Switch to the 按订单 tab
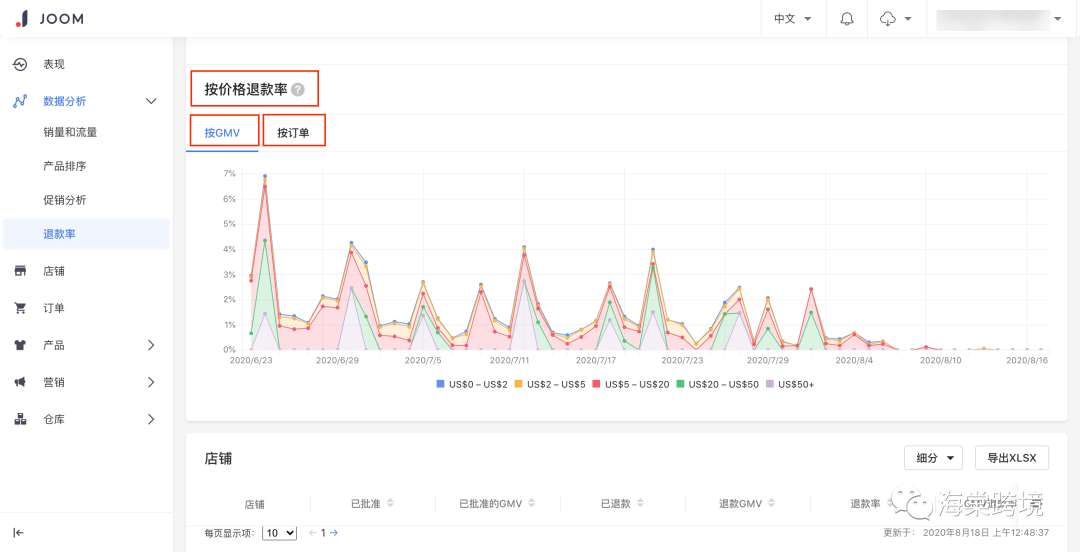This screenshot has width=1080, height=552. tap(293, 133)
